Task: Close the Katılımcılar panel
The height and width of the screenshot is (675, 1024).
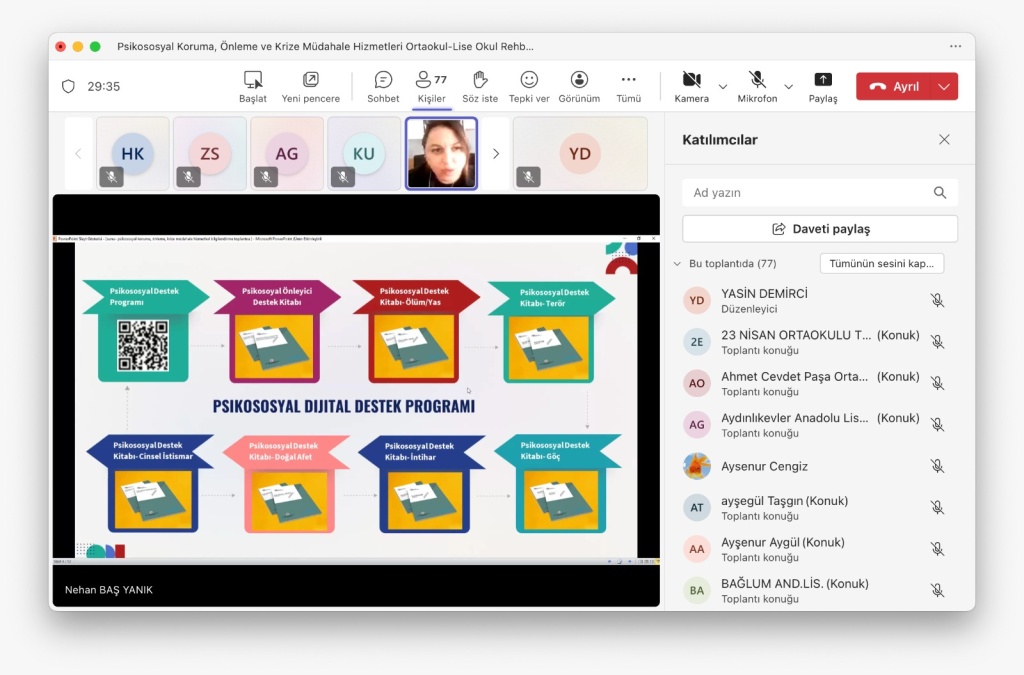Action: [x=944, y=140]
